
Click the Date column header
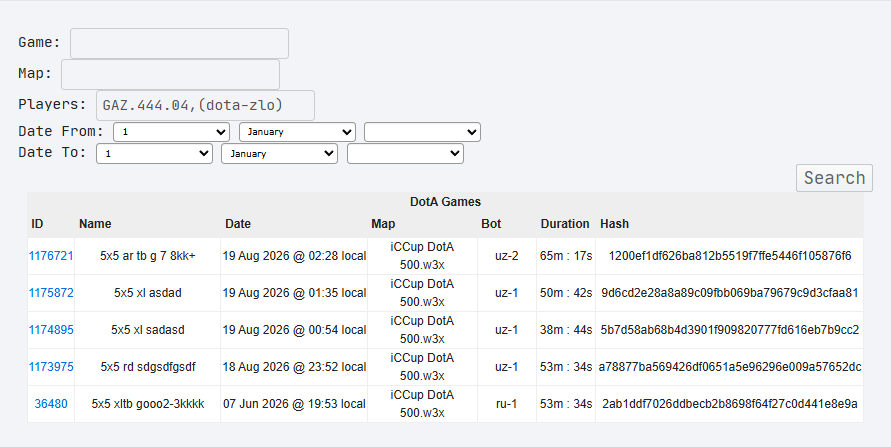click(238, 224)
